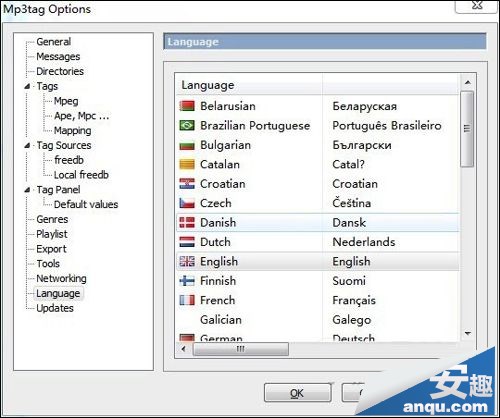Open Local freedb settings page
500x418 pixels.
(81, 175)
